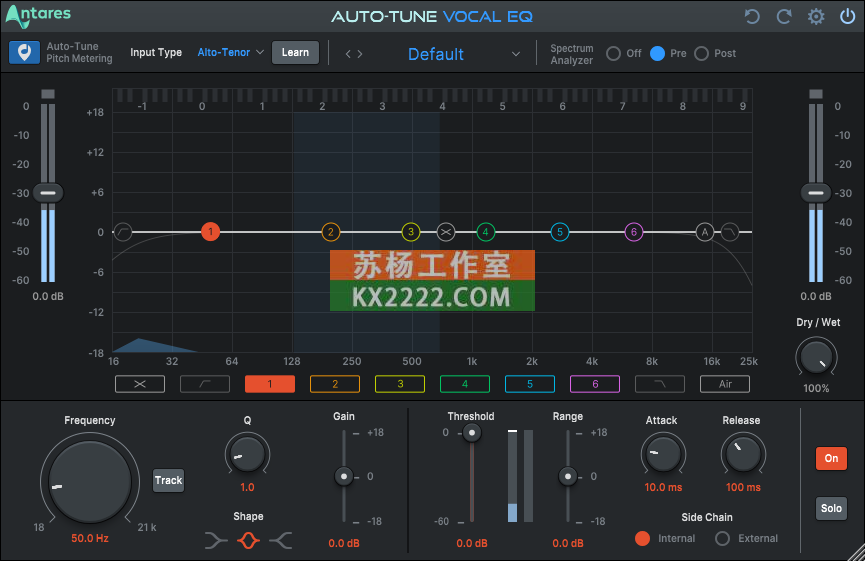Set Spectrum Analyzer to Pre
This screenshot has height=561, width=865.
657,54
